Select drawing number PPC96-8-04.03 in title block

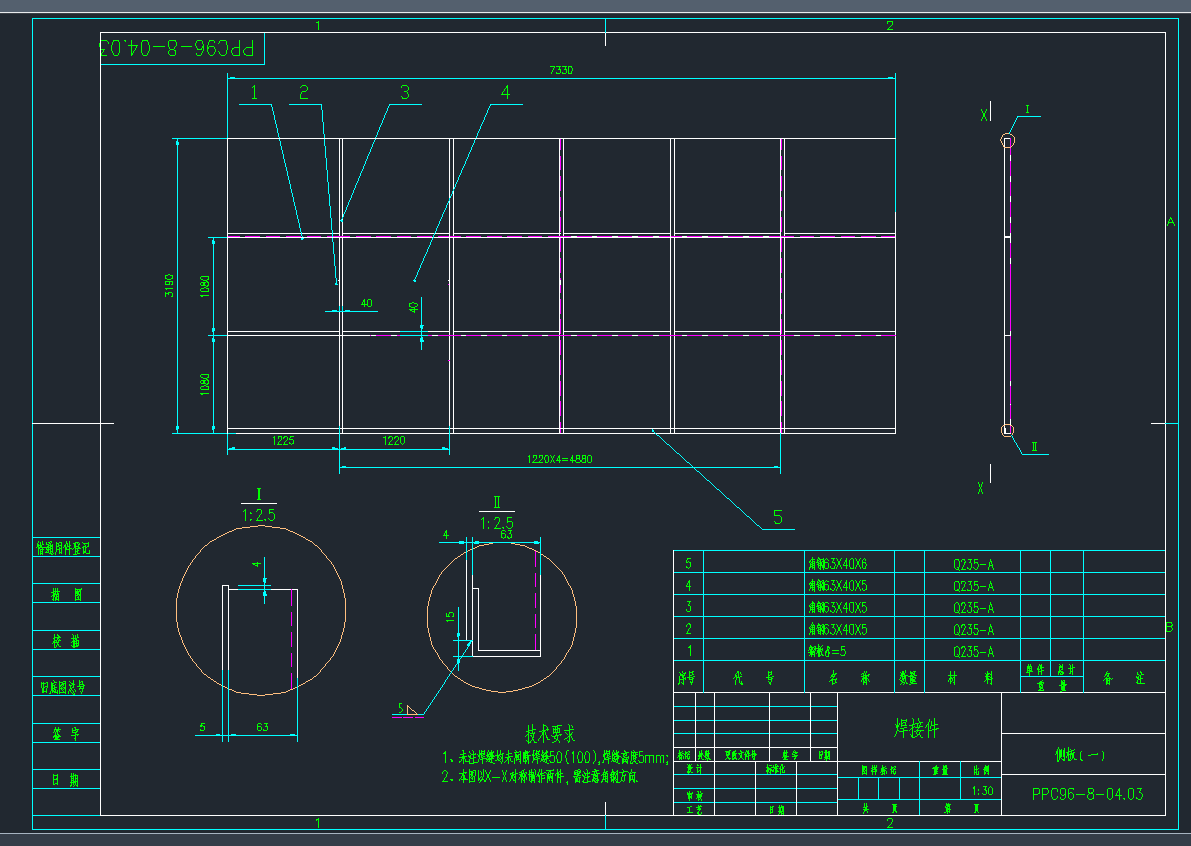click(x=1087, y=794)
